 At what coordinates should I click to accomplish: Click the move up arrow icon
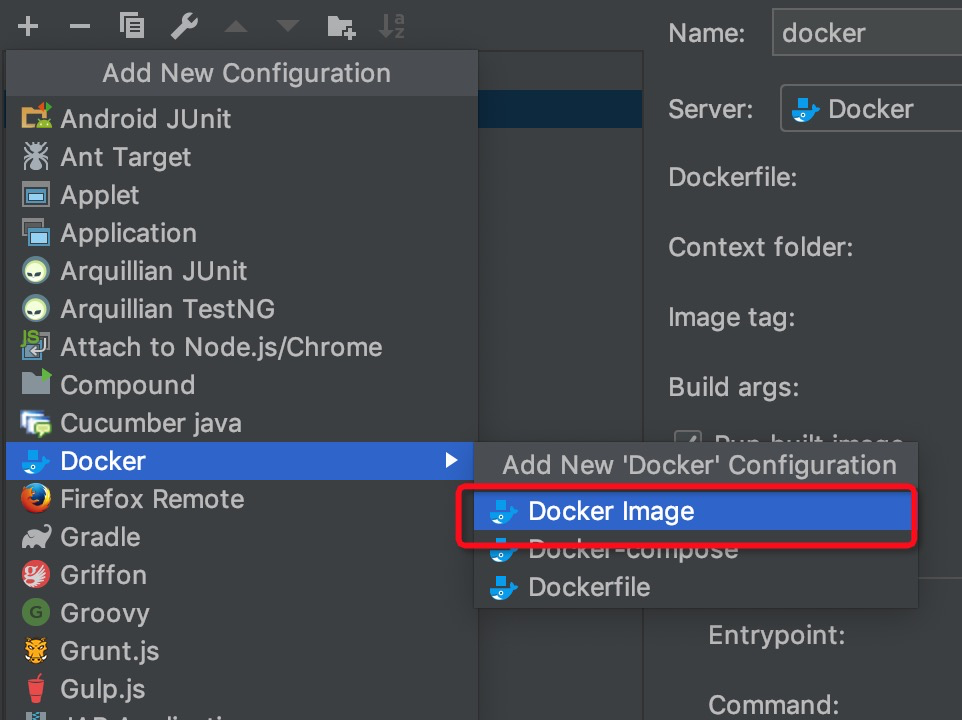[236, 27]
